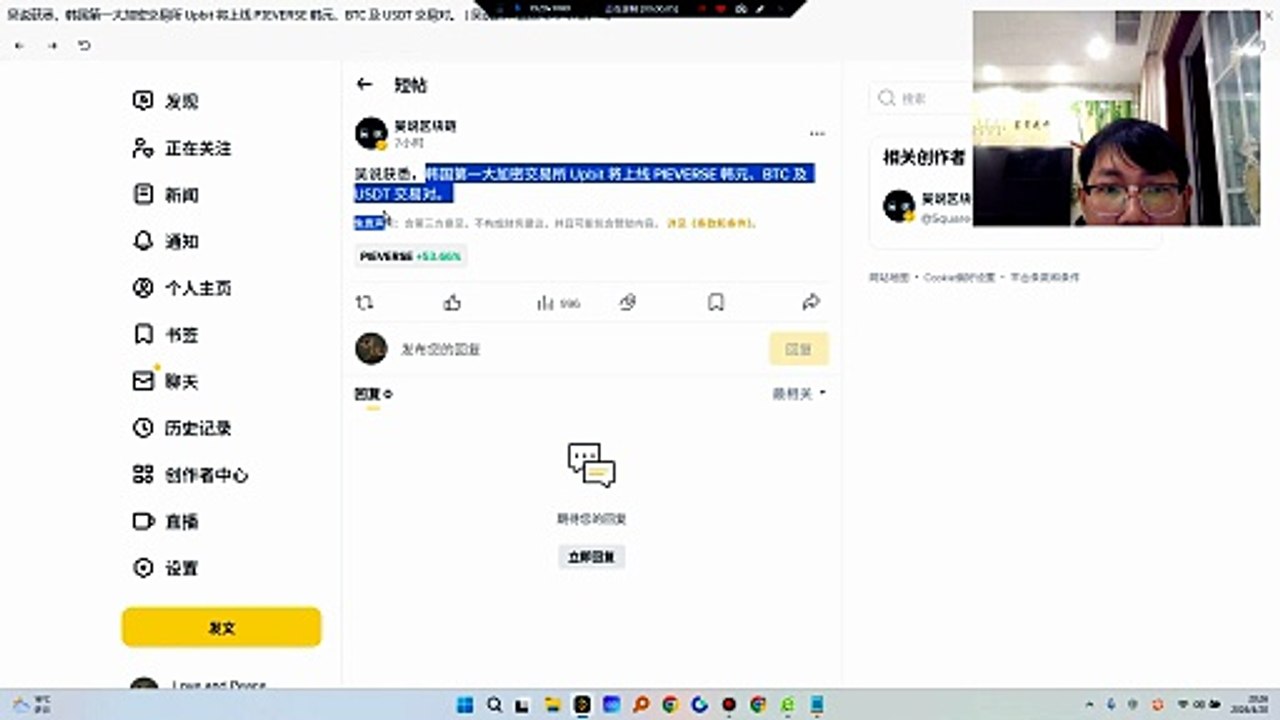Image resolution: width=1280 pixels, height=720 pixels.
Task: Expand the system tray hidden icons chevron
Action: point(1089,705)
